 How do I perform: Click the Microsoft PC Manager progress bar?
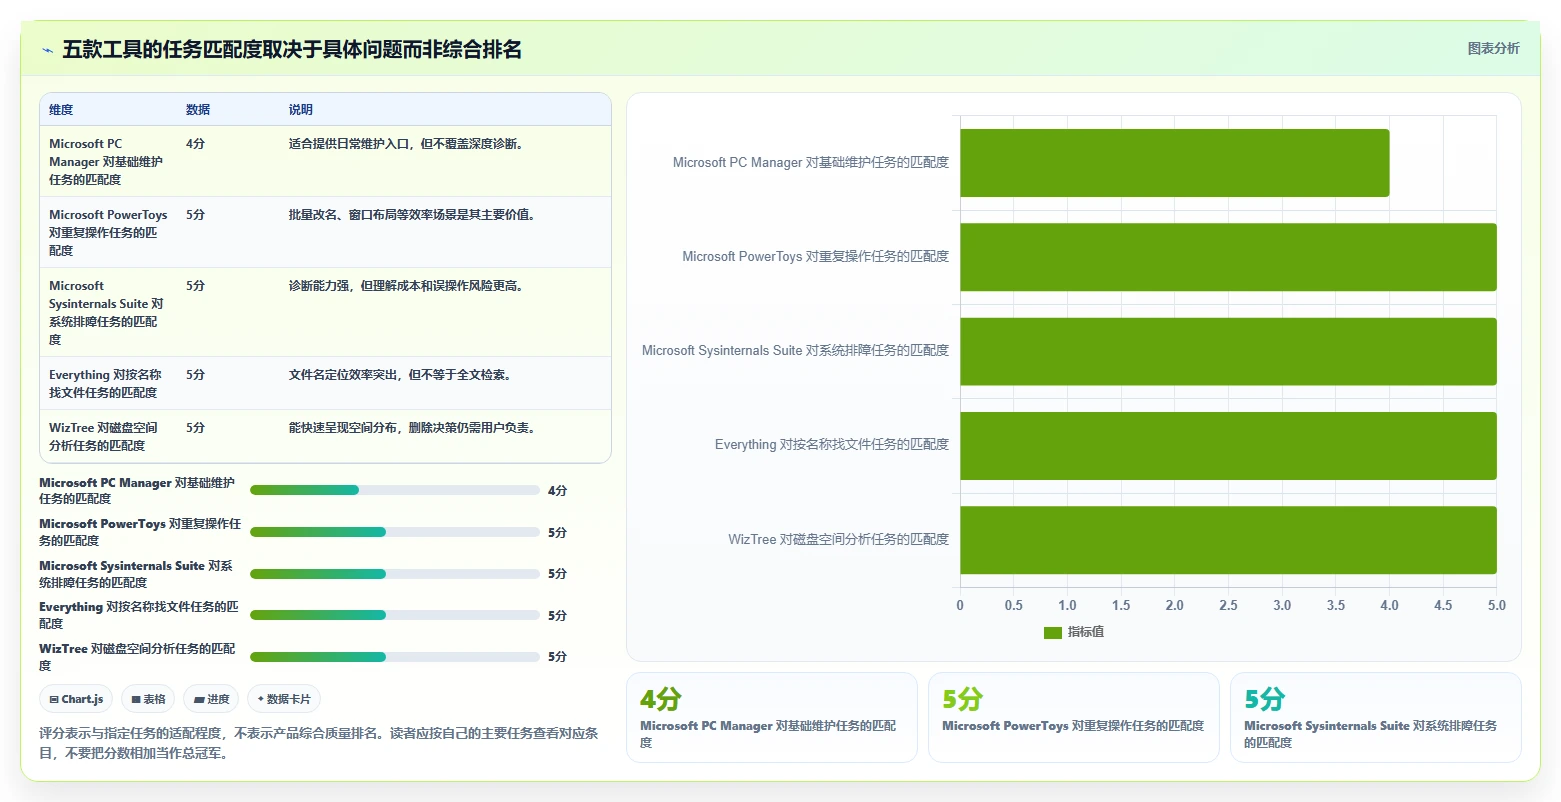[x=394, y=490]
